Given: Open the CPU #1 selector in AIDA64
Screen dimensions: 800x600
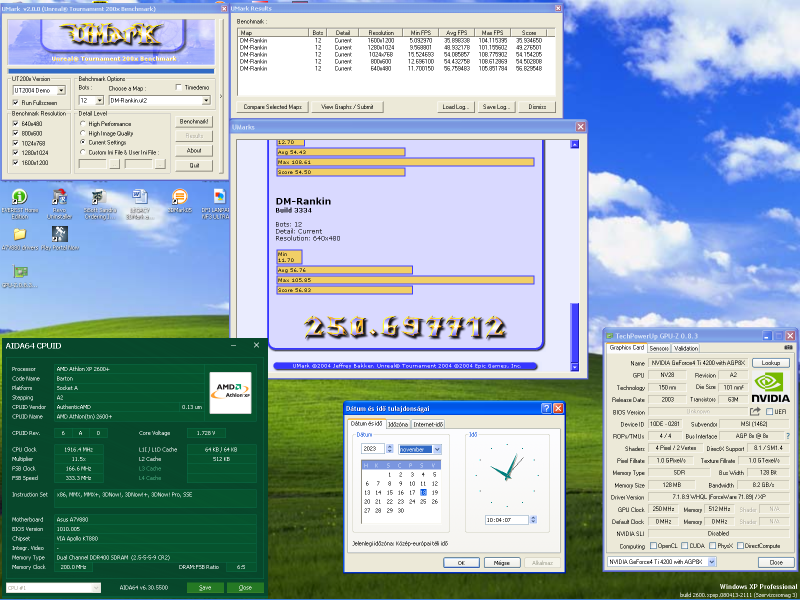Looking at the screenshot, I should point(53,588).
